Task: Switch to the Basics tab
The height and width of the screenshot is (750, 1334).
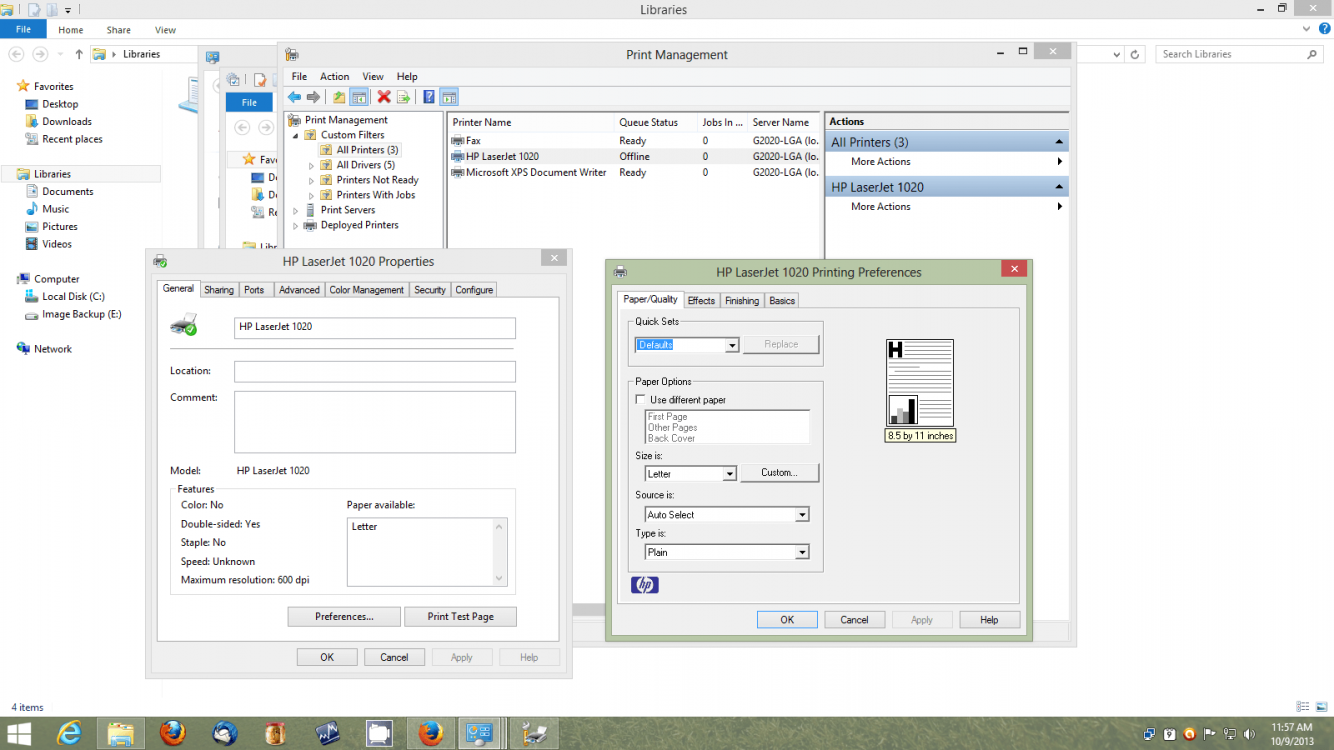Action: point(782,301)
